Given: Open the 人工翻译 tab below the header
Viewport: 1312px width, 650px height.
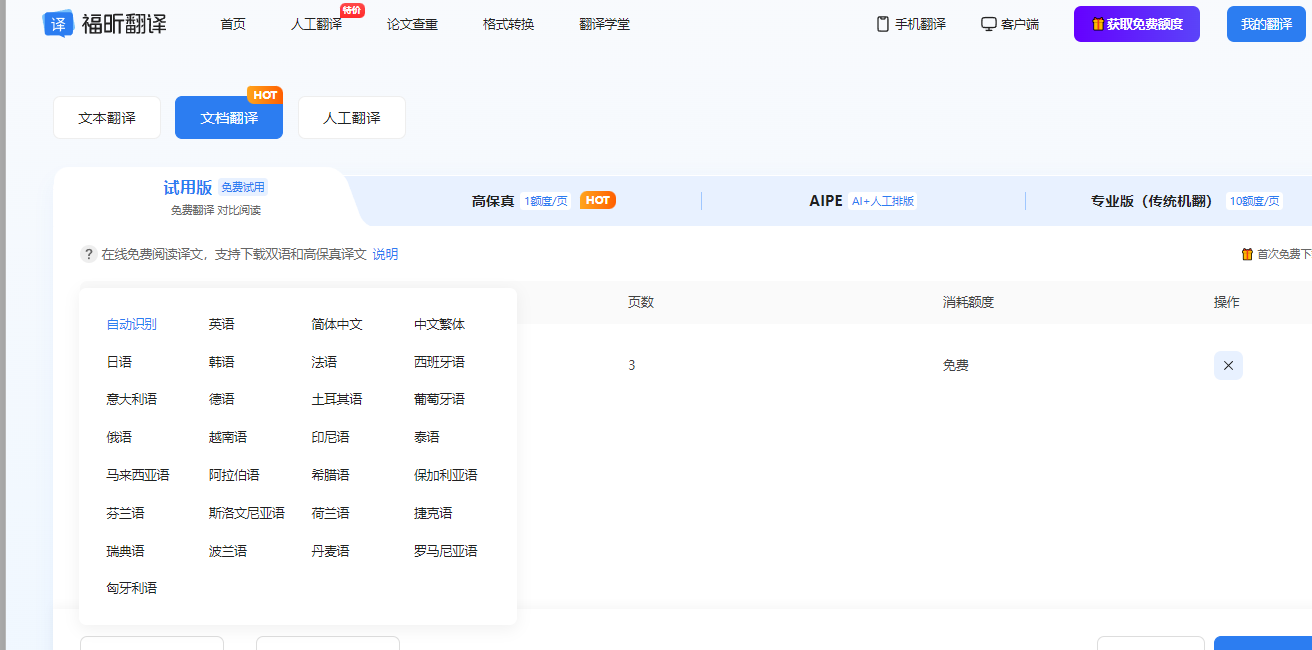Looking at the screenshot, I should click(x=351, y=118).
